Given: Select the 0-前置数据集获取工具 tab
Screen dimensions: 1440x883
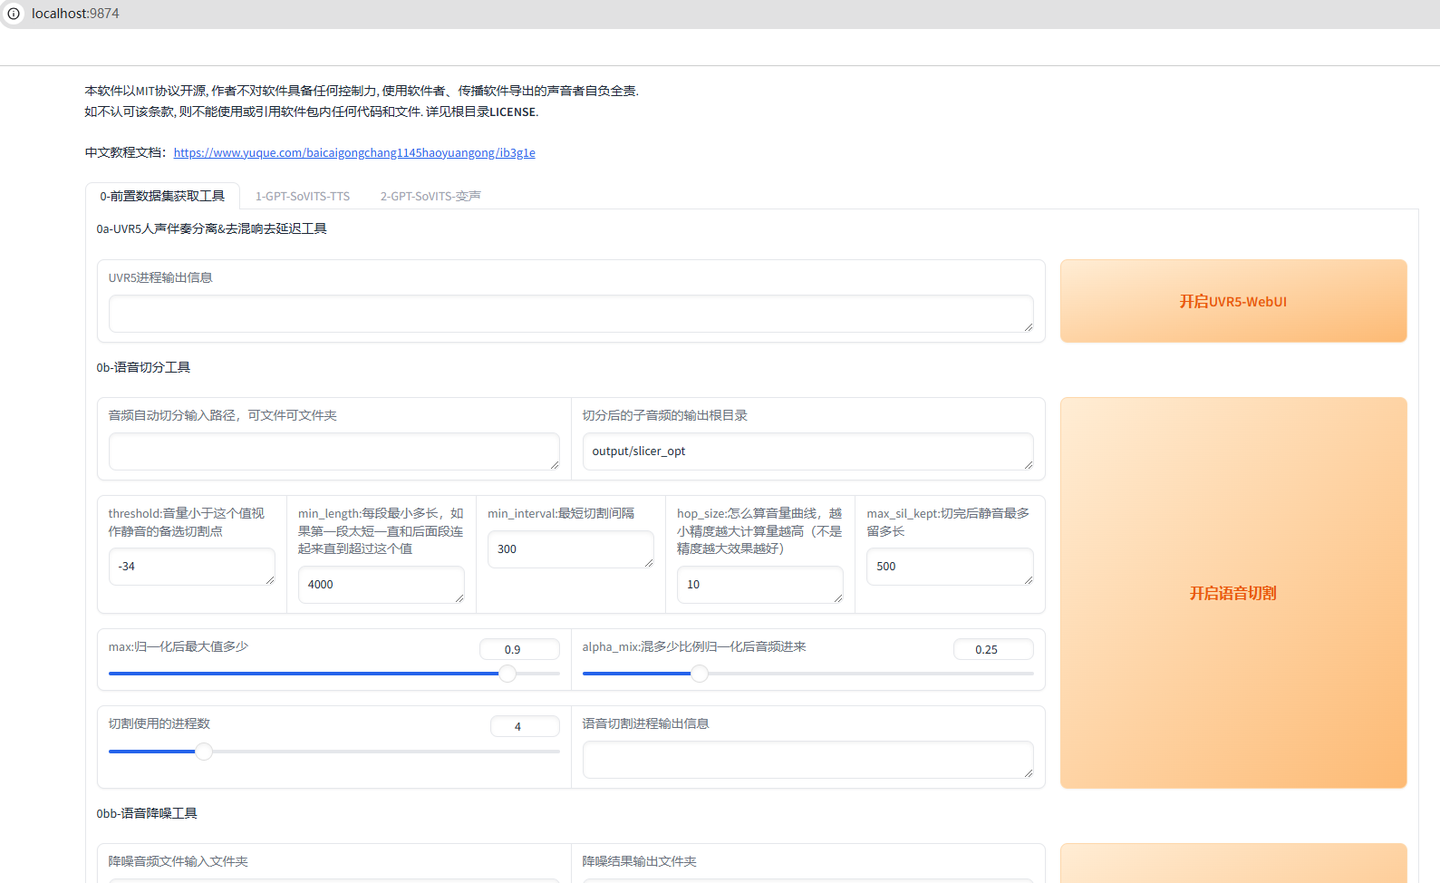Looking at the screenshot, I should click(162, 196).
